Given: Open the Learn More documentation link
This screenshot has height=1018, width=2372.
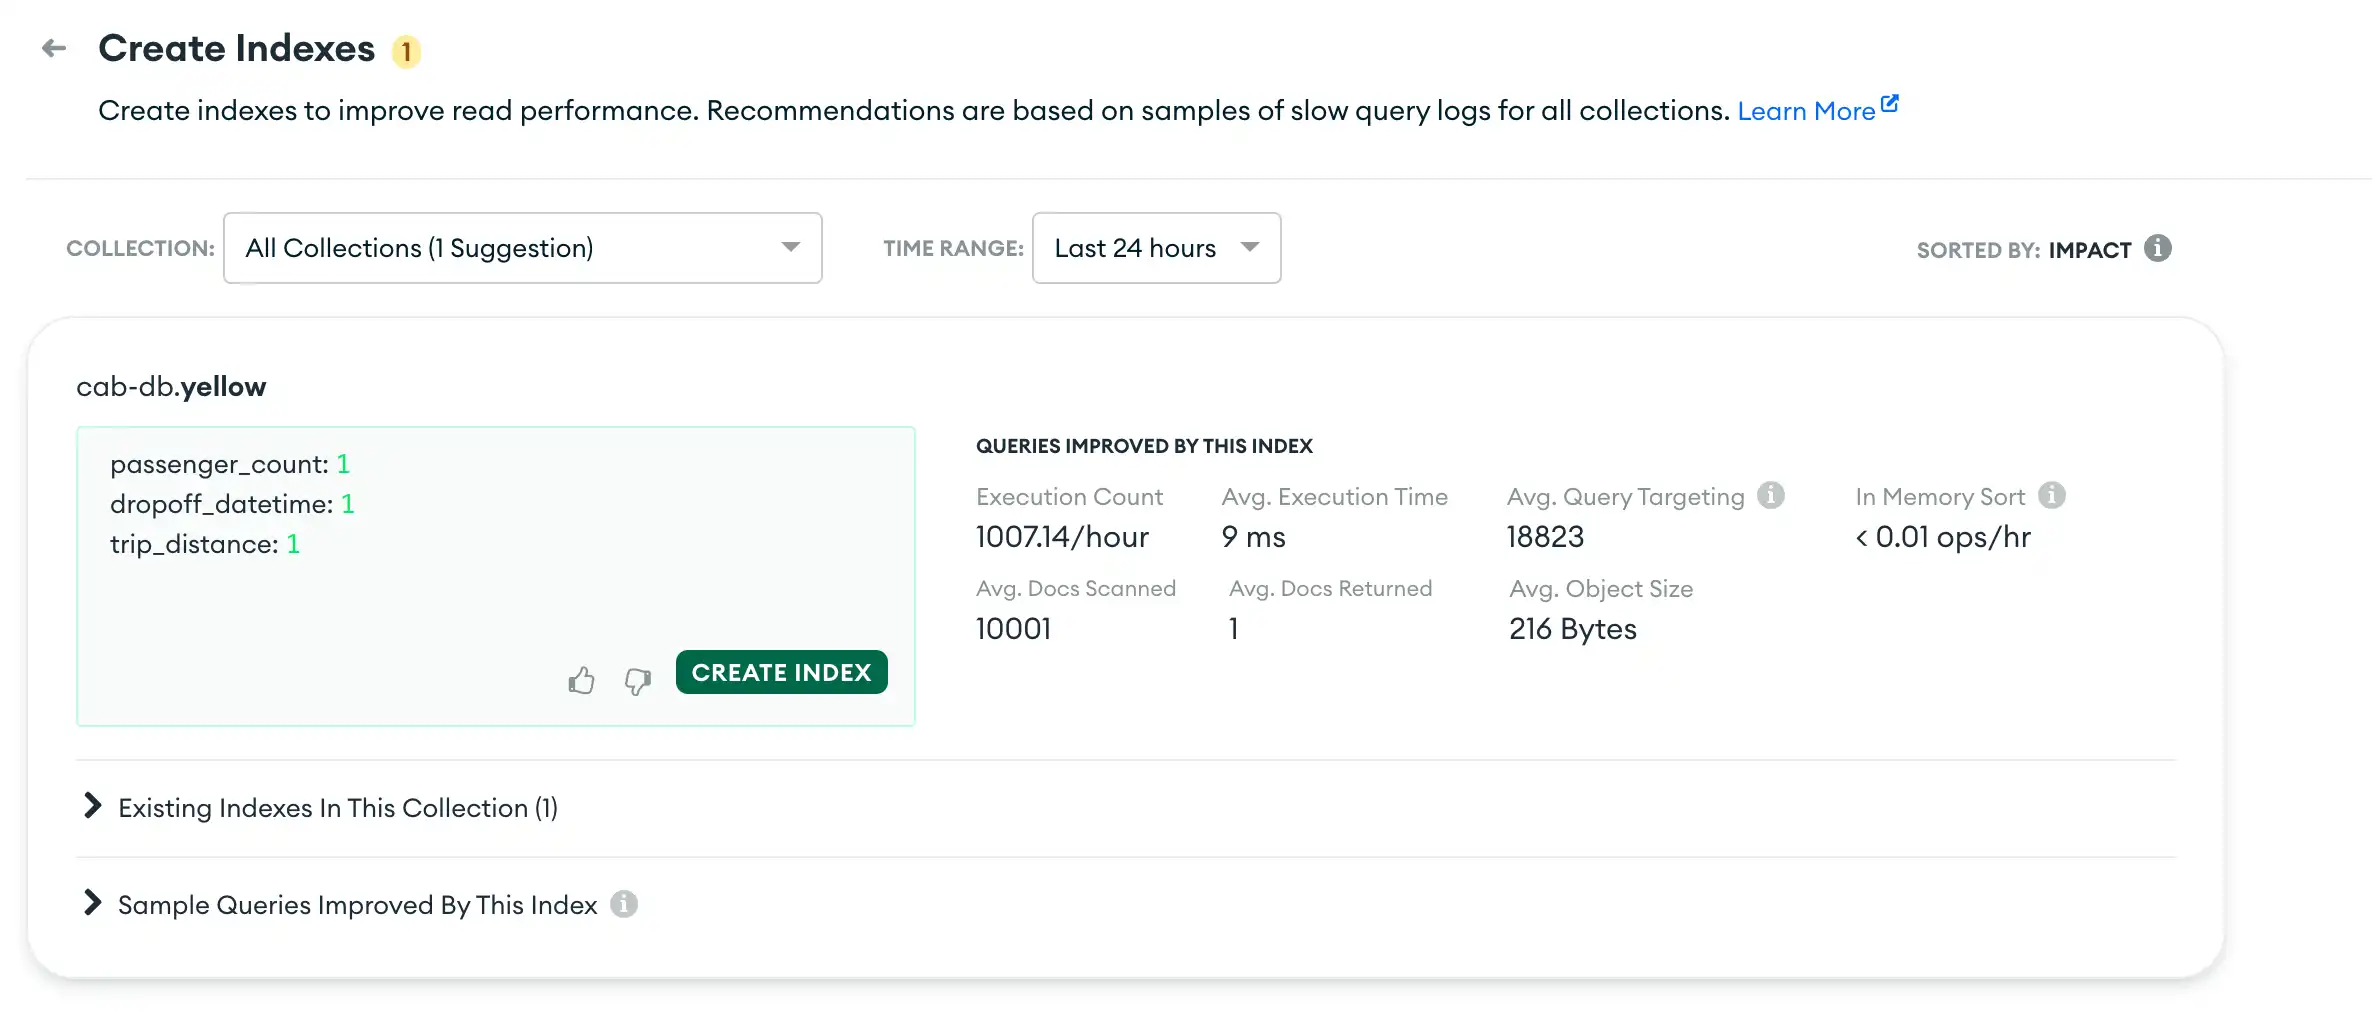Looking at the screenshot, I should (x=1806, y=110).
